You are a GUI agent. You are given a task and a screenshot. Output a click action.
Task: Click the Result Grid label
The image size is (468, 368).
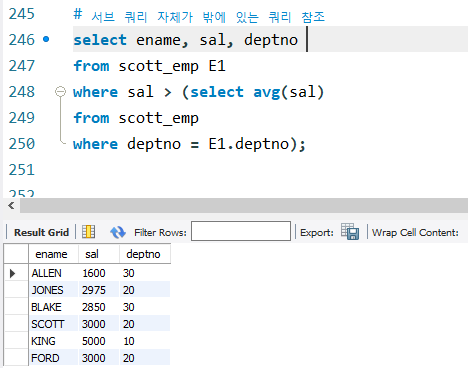tap(41, 232)
